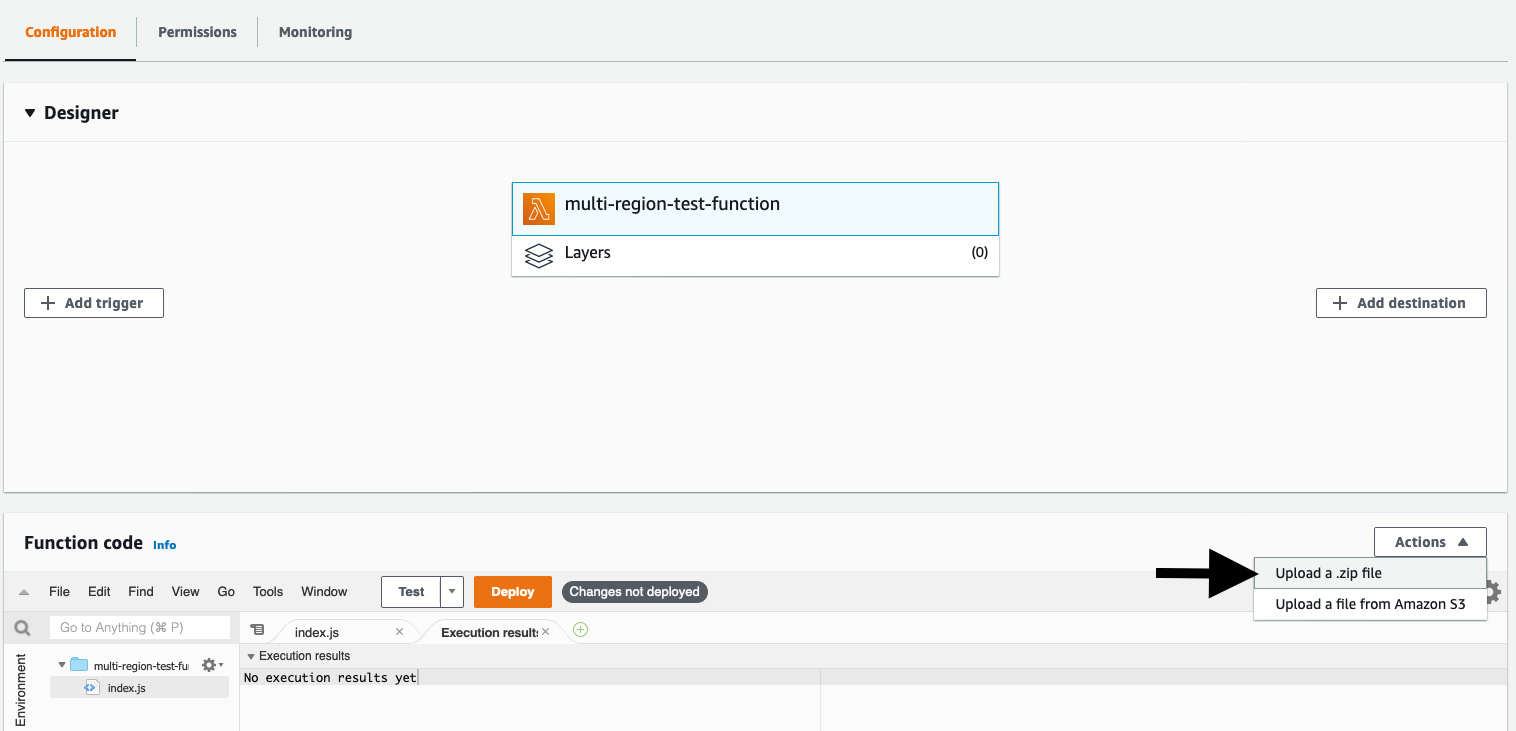Click the Add trigger button

[x=94, y=303]
